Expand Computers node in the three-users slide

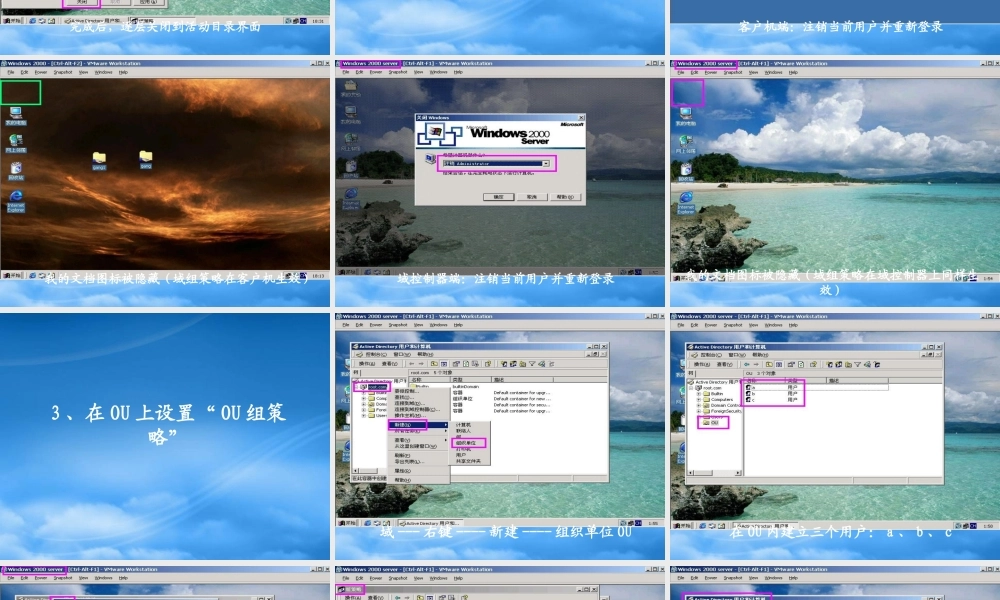pyautogui.click(x=698, y=400)
